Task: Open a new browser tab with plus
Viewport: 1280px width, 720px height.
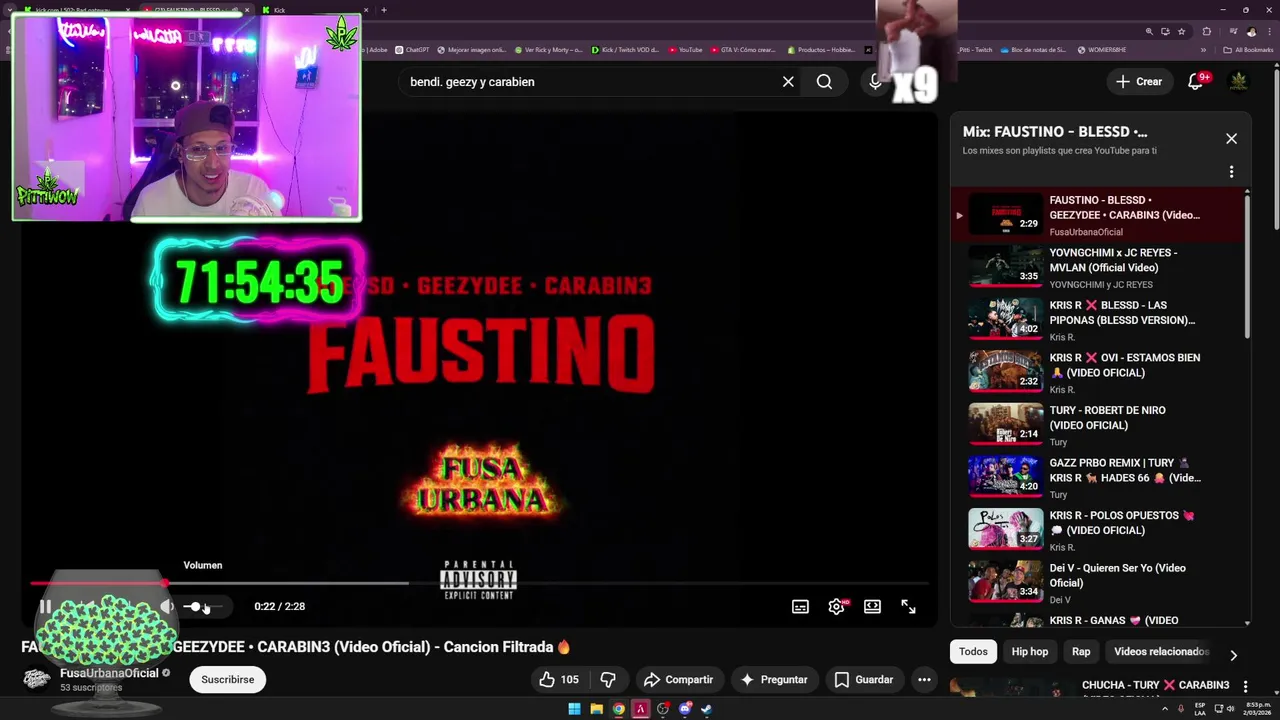Action: point(384,10)
